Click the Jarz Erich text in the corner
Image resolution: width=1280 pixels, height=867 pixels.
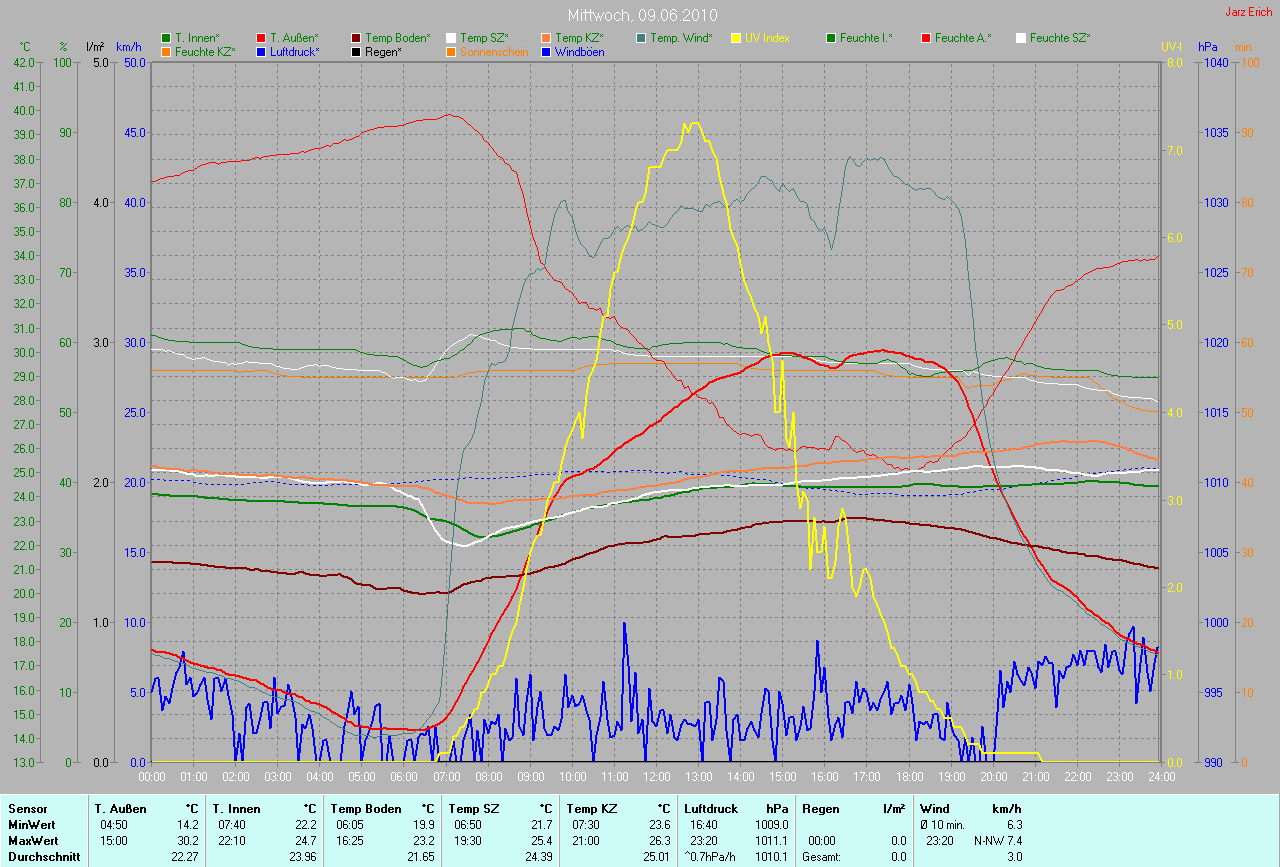1249,12
